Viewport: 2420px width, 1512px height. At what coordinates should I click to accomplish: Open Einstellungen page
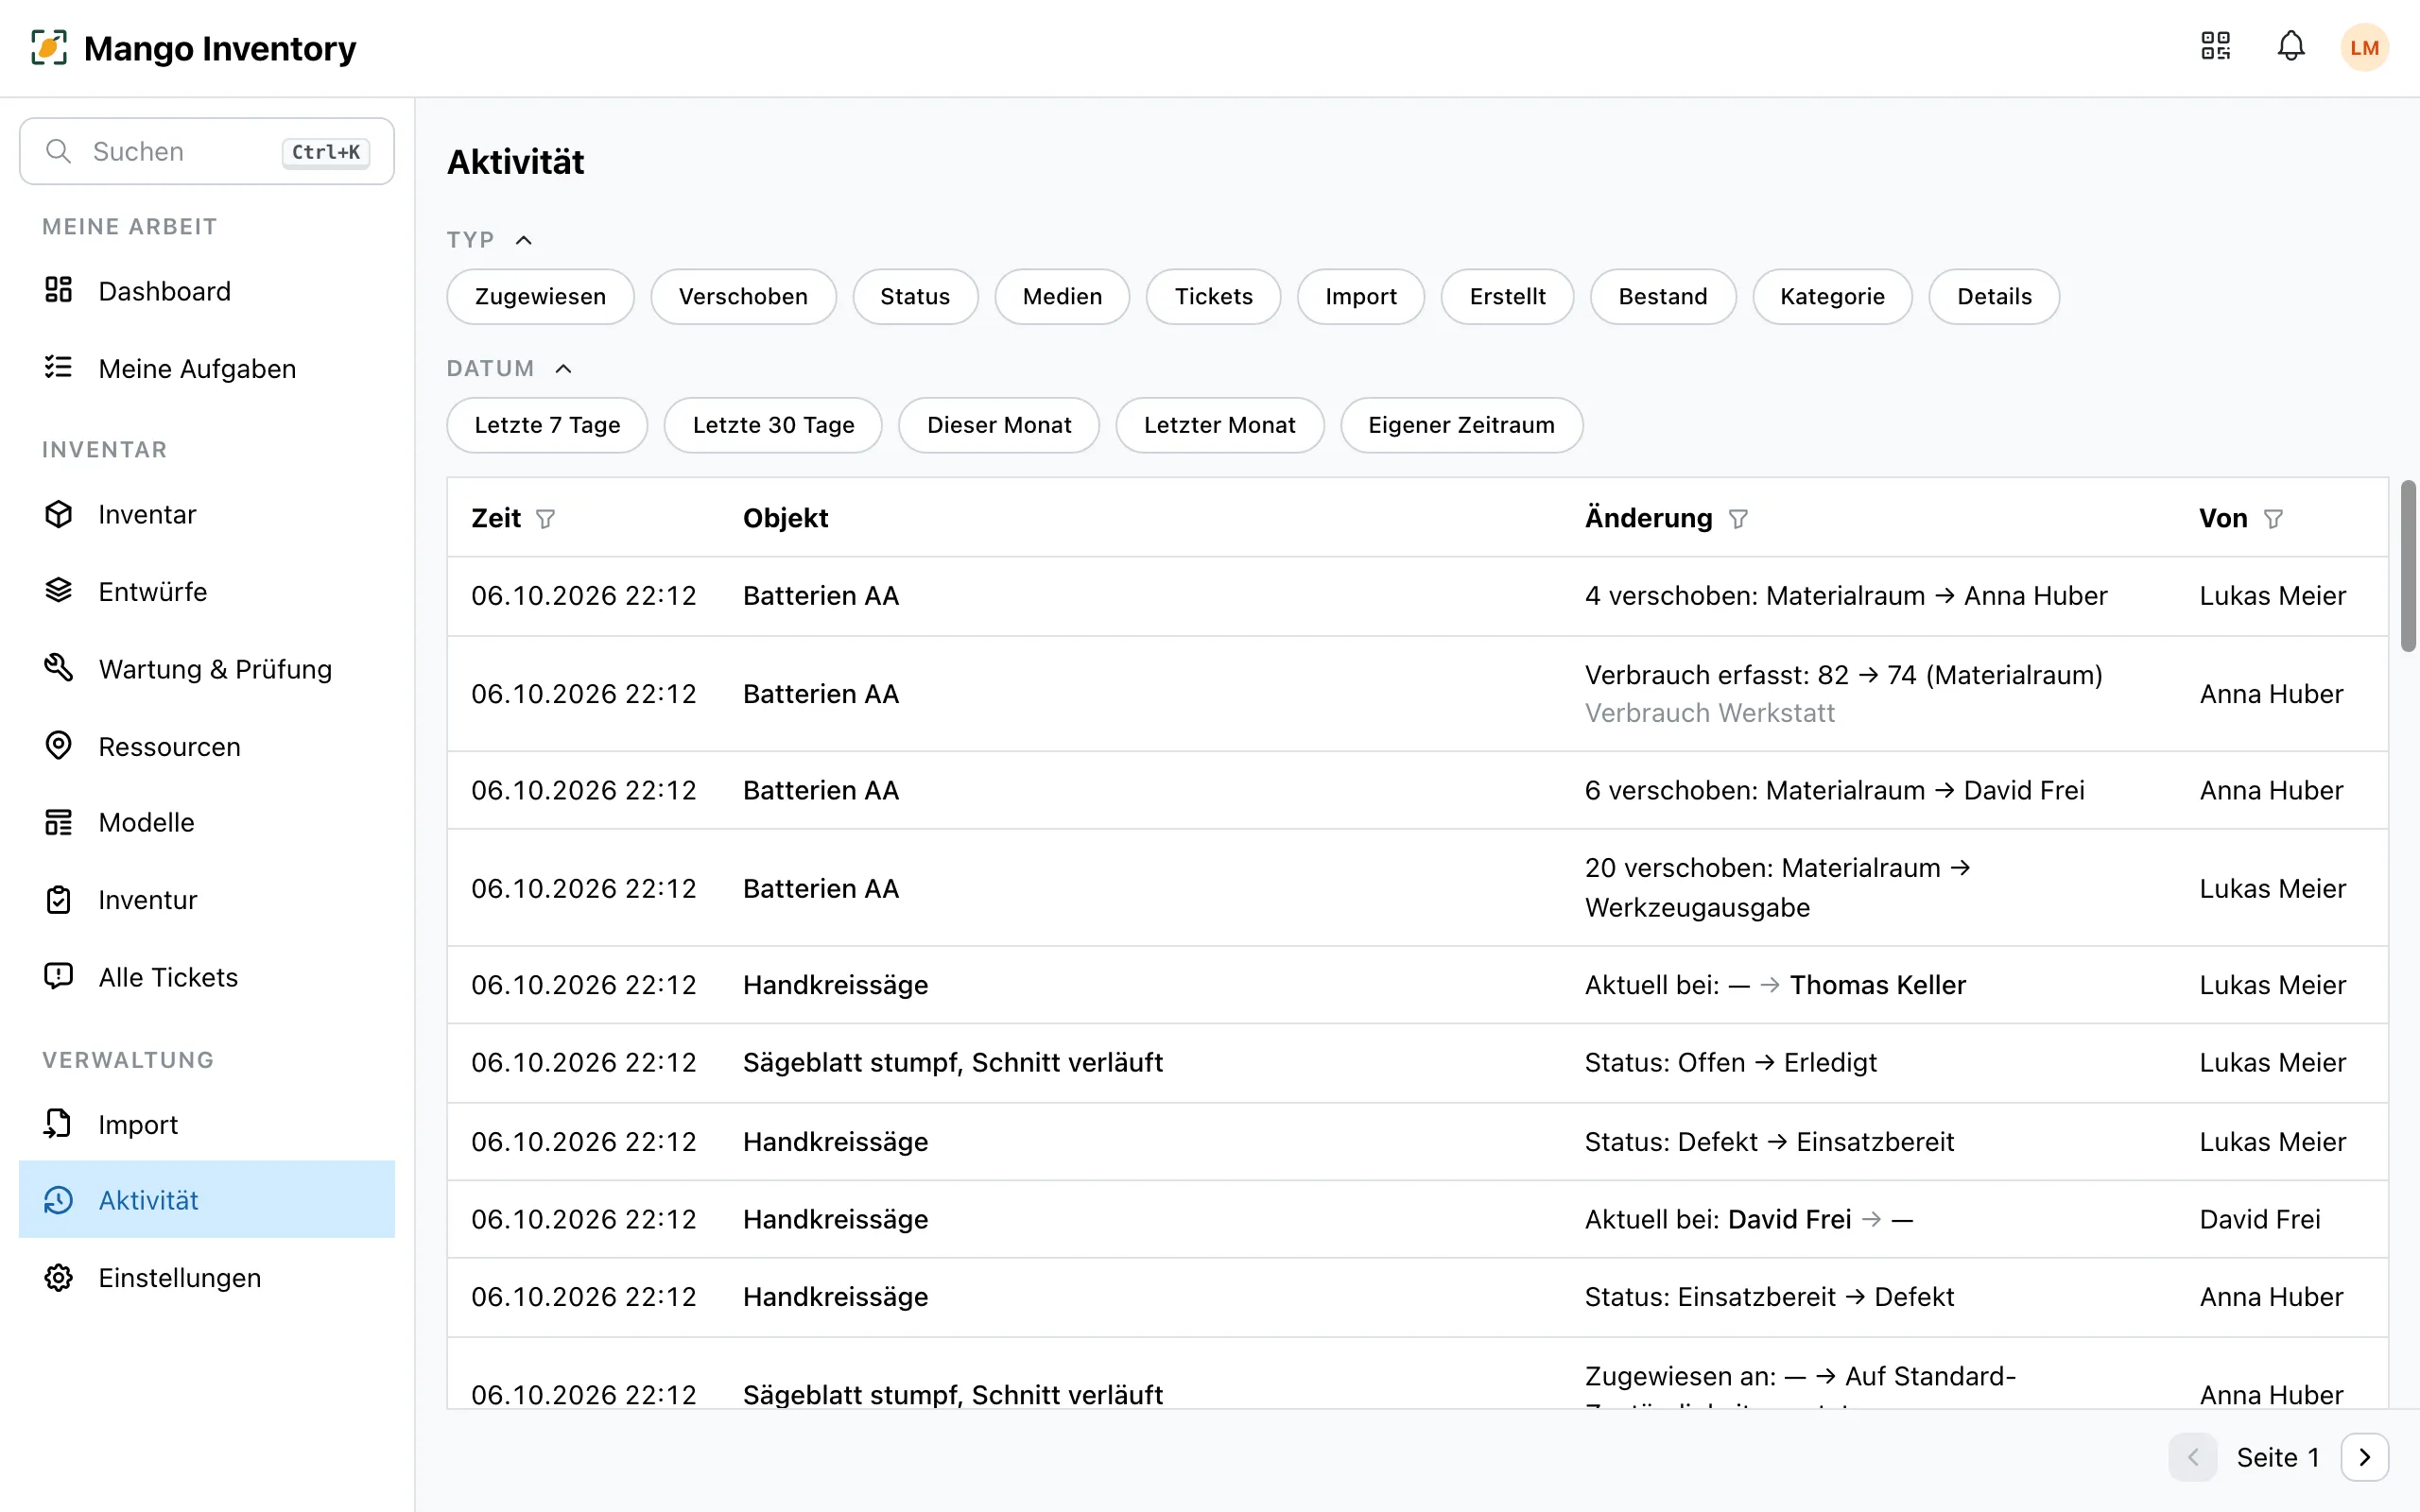pos(207,1277)
